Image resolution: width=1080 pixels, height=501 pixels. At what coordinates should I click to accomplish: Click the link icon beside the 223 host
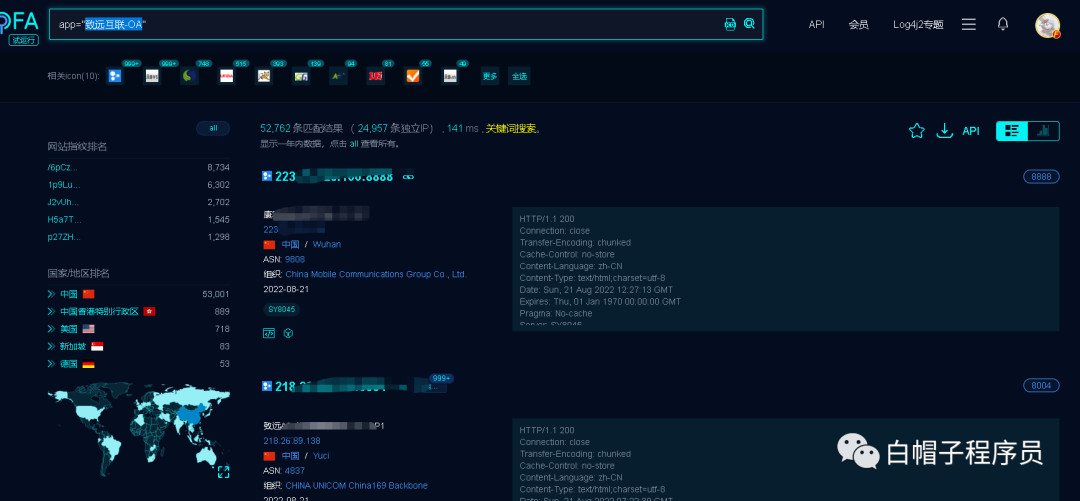[x=407, y=177]
